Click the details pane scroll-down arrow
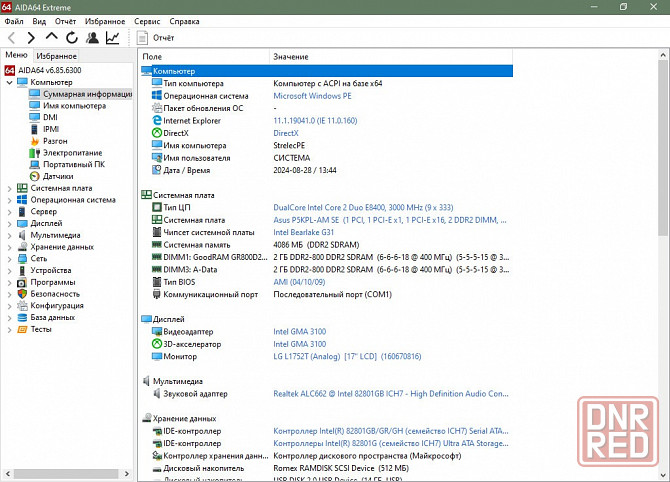 point(663,474)
